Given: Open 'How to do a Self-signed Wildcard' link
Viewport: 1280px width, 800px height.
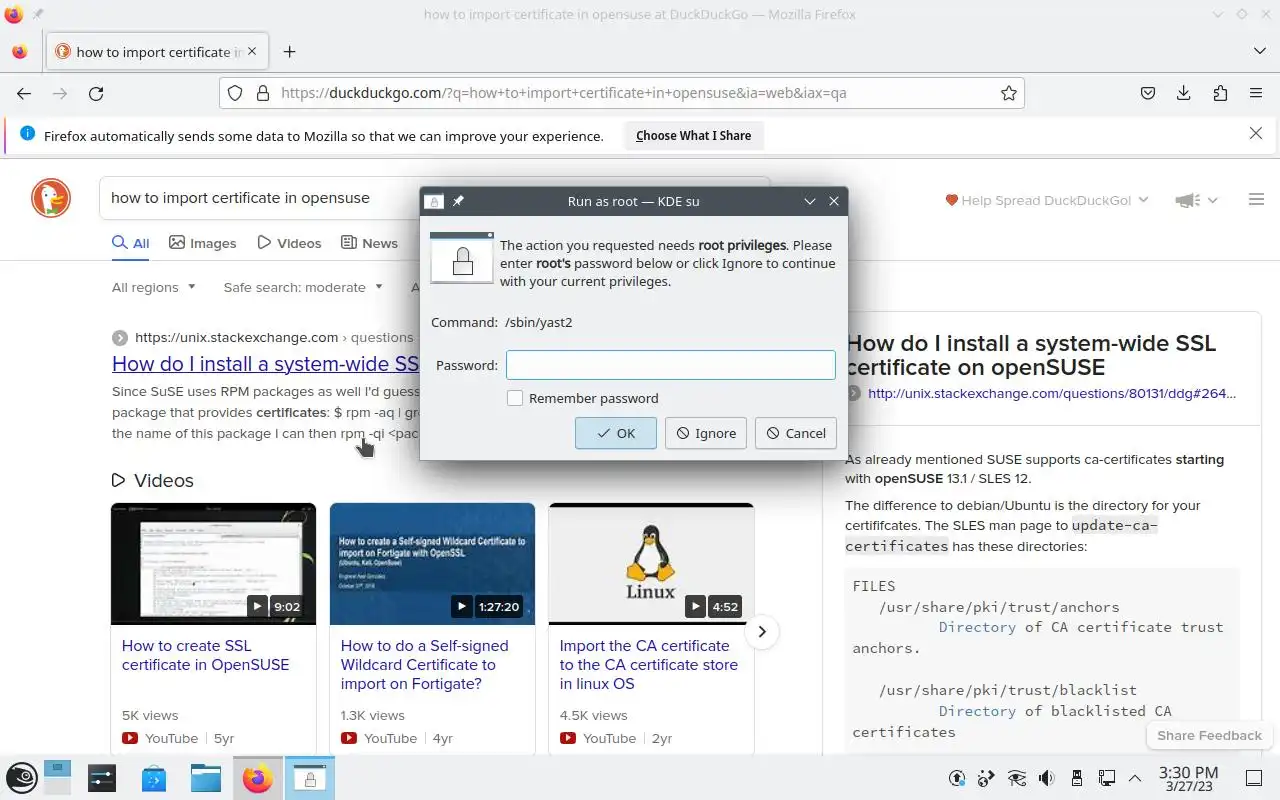Looking at the screenshot, I should [425, 664].
